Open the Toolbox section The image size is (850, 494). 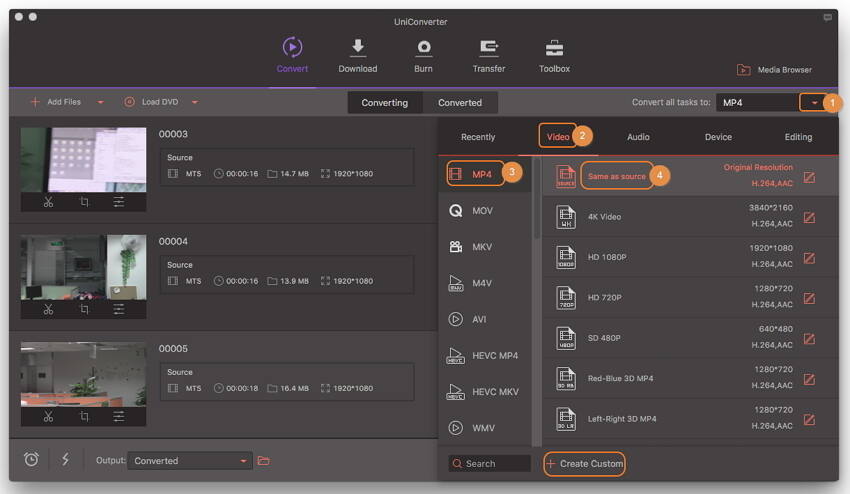coord(554,55)
